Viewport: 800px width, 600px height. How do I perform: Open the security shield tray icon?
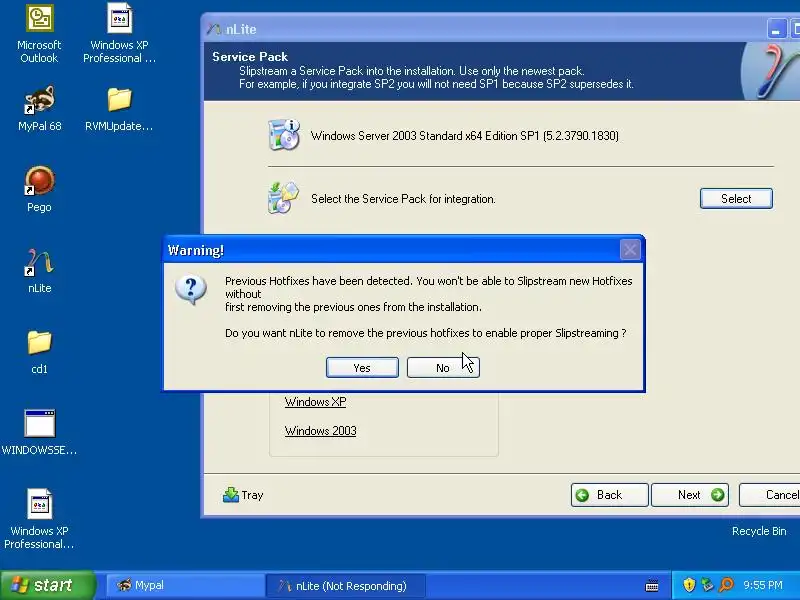689,585
